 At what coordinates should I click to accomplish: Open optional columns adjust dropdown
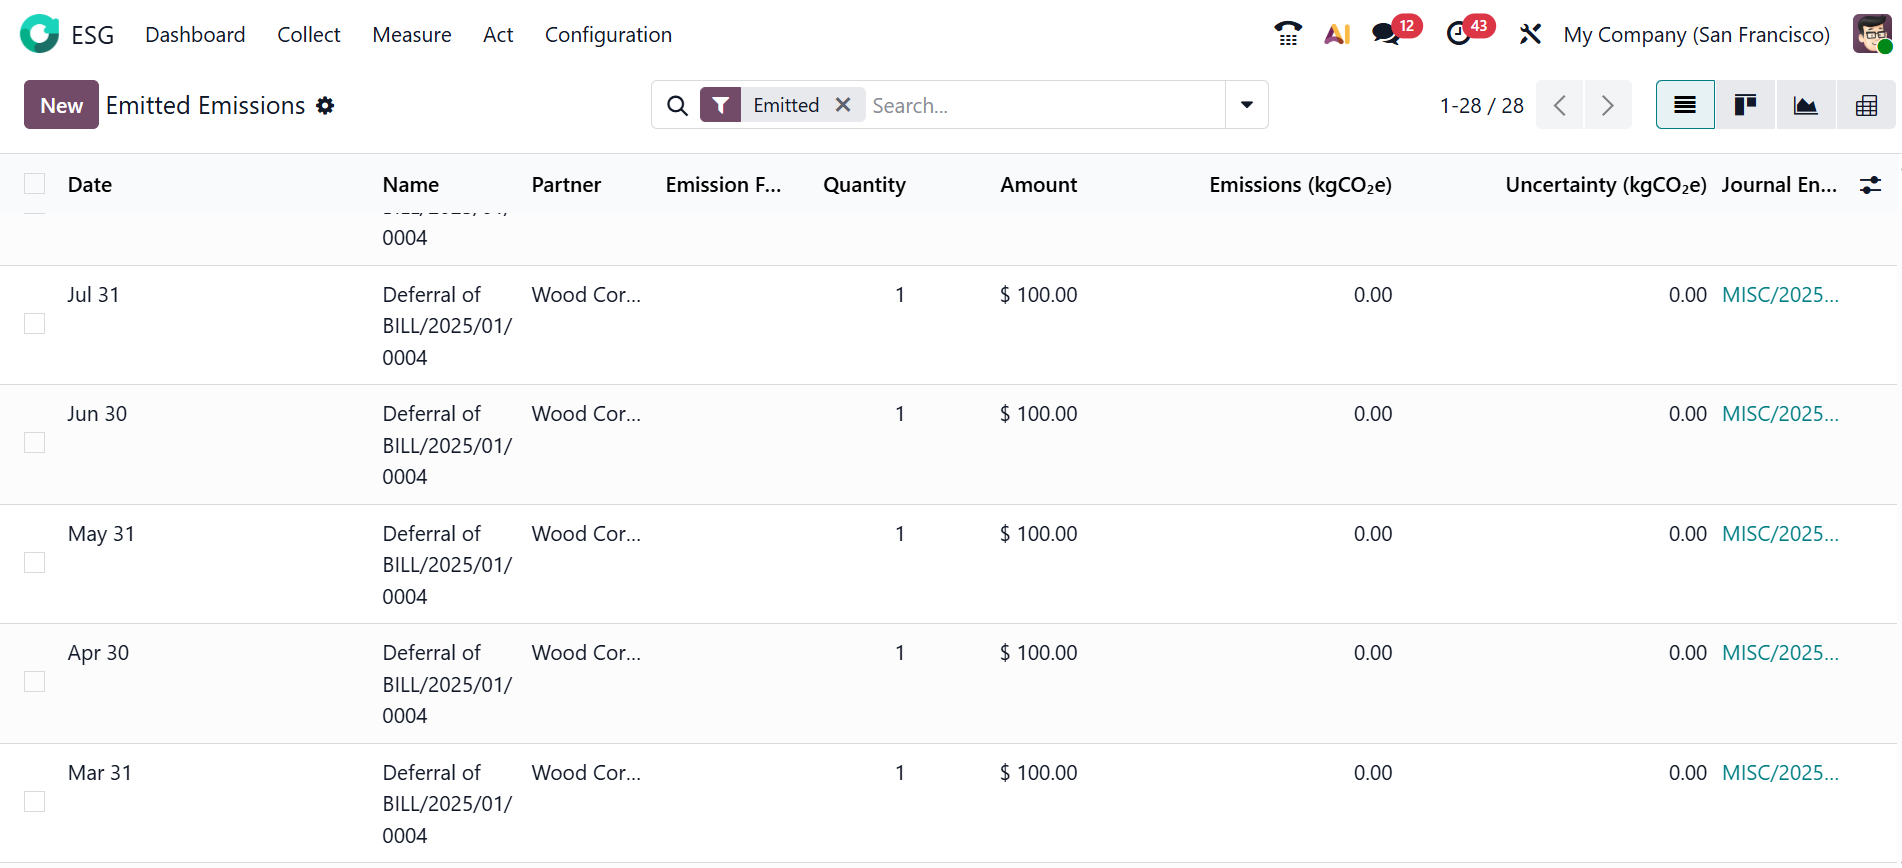tap(1870, 185)
